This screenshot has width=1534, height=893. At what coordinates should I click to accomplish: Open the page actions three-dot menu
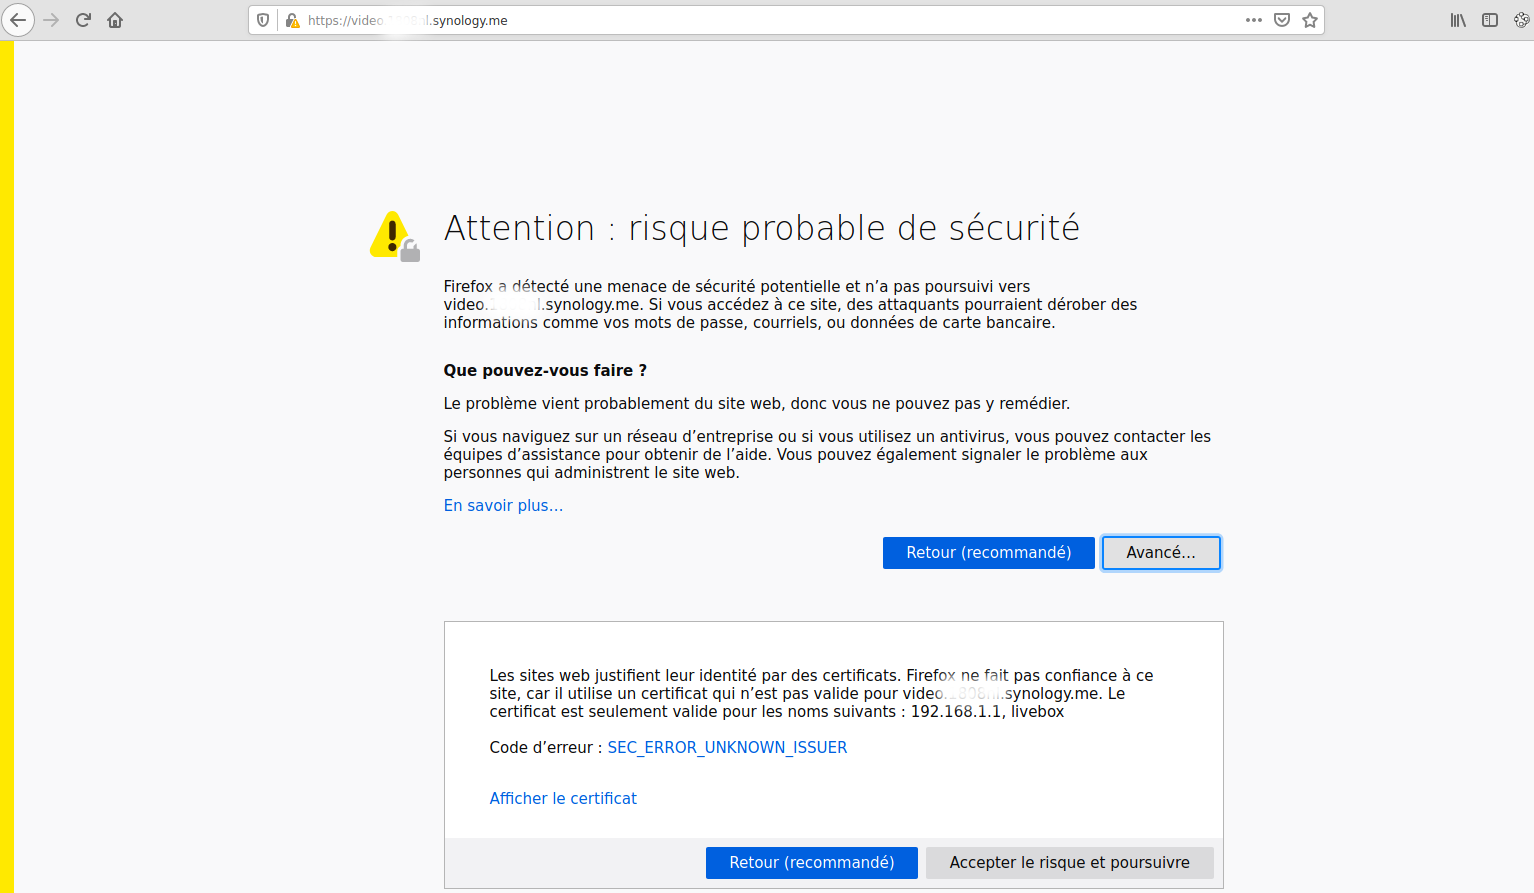pos(1254,20)
